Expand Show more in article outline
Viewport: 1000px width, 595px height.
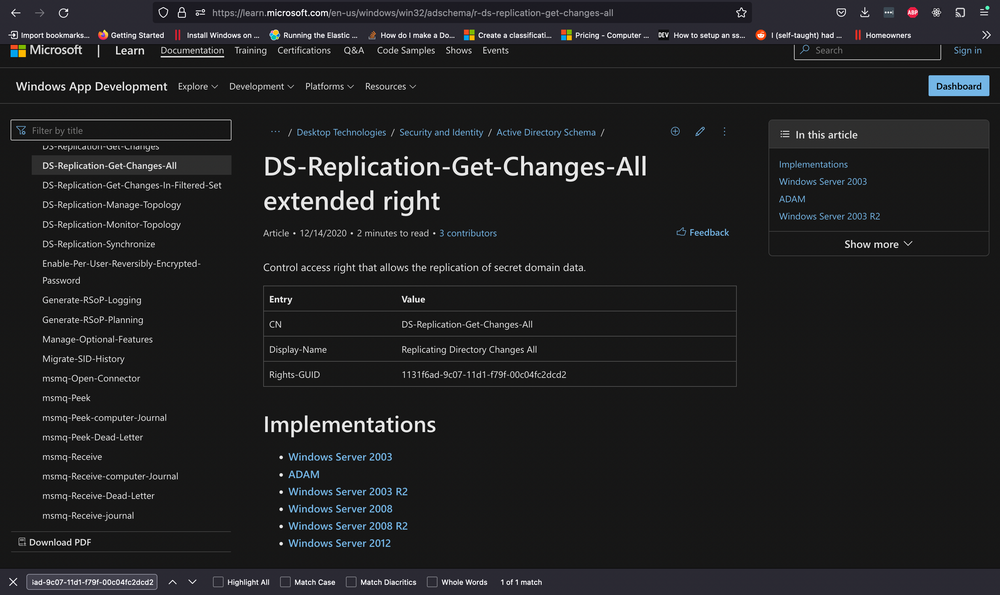(878, 244)
